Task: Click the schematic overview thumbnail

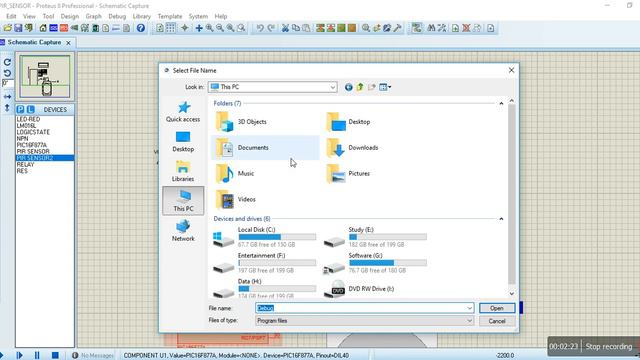Action: tap(45, 76)
